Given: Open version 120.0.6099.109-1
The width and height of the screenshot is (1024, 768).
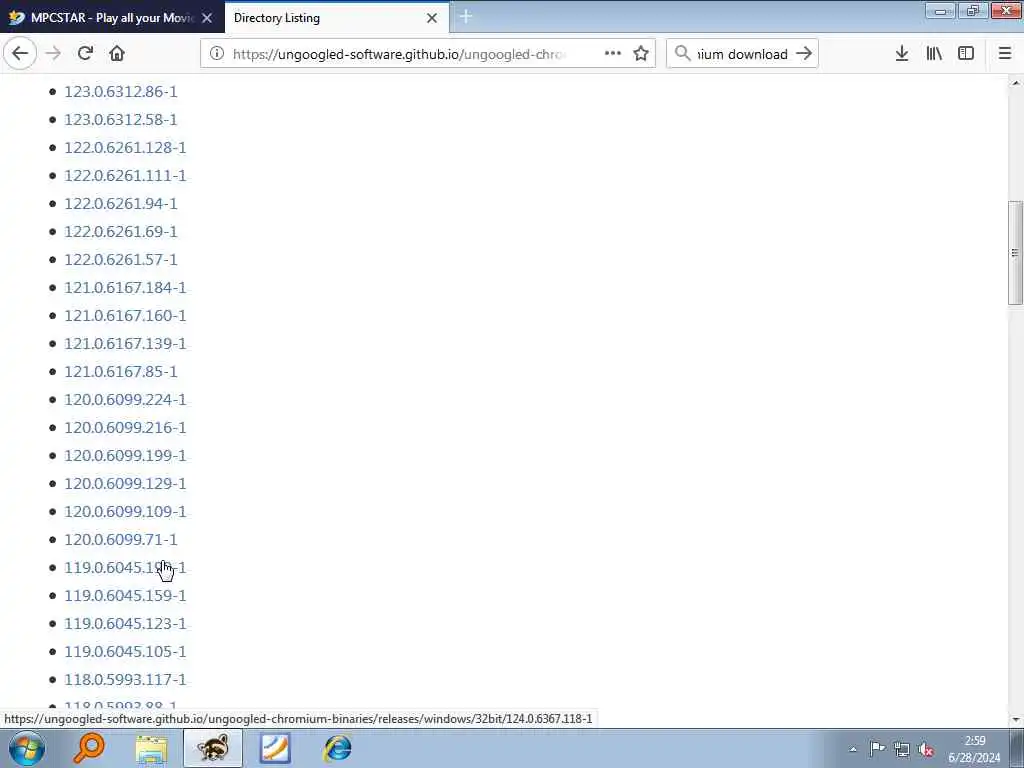Looking at the screenshot, I should (125, 512).
